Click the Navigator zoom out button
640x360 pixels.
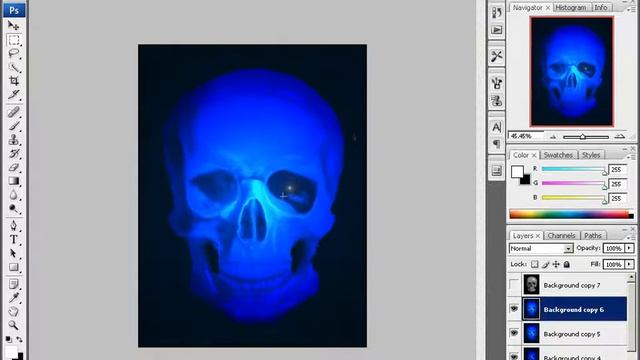pyautogui.click(x=553, y=137)
